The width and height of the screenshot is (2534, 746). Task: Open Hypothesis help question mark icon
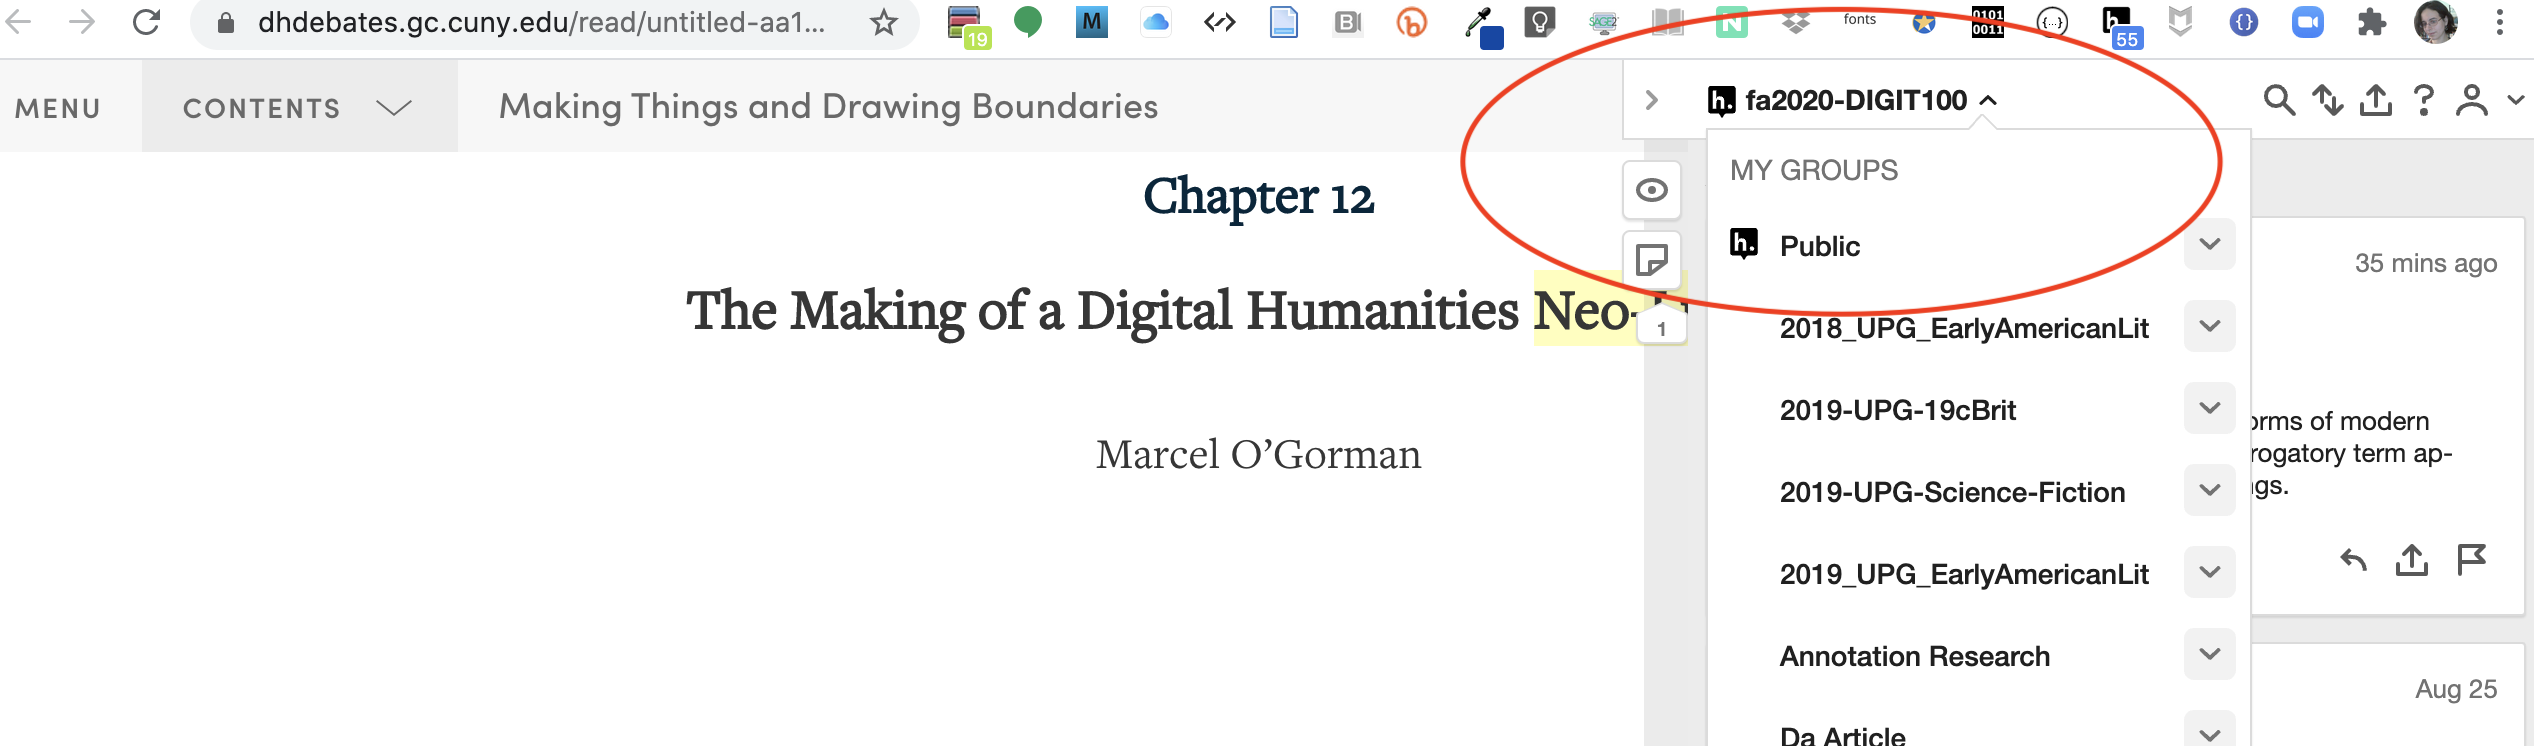[2423, 100]
